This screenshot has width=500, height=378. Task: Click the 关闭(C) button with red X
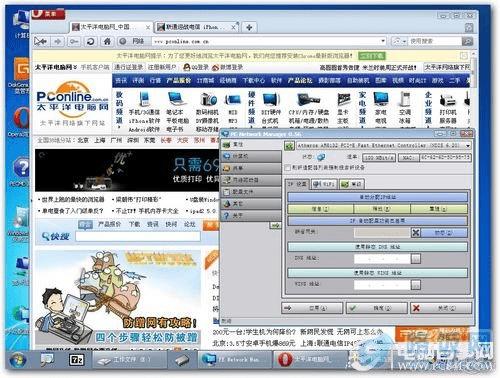pyautogui.click(x=441, y=308)
